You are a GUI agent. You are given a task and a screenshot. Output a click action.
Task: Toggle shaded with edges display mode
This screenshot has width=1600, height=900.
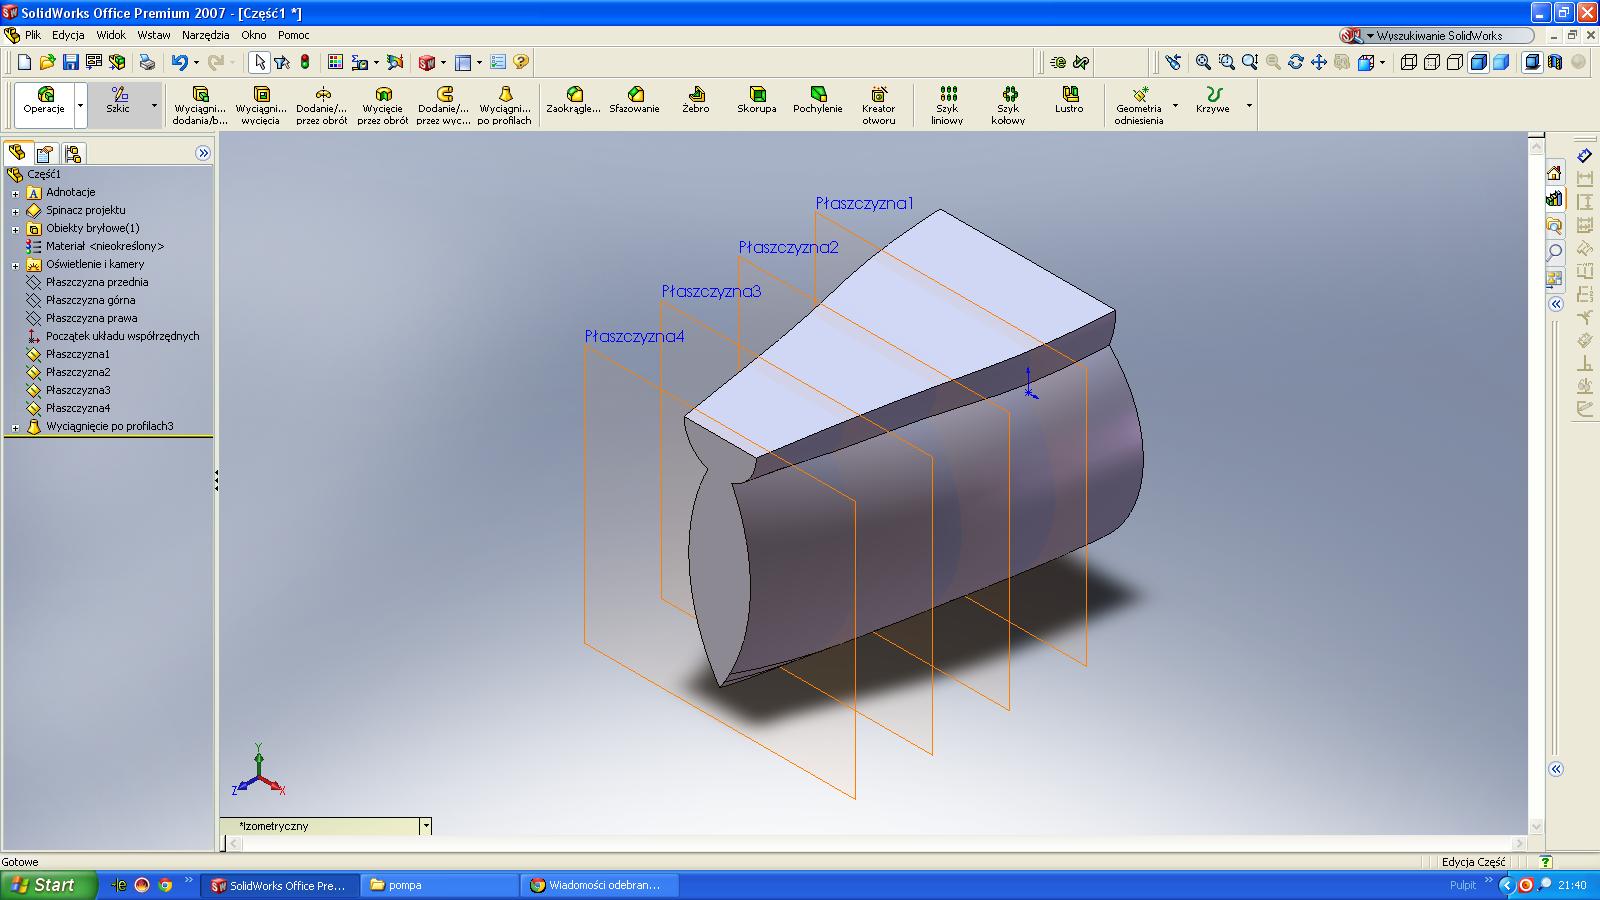[1478, 62]
